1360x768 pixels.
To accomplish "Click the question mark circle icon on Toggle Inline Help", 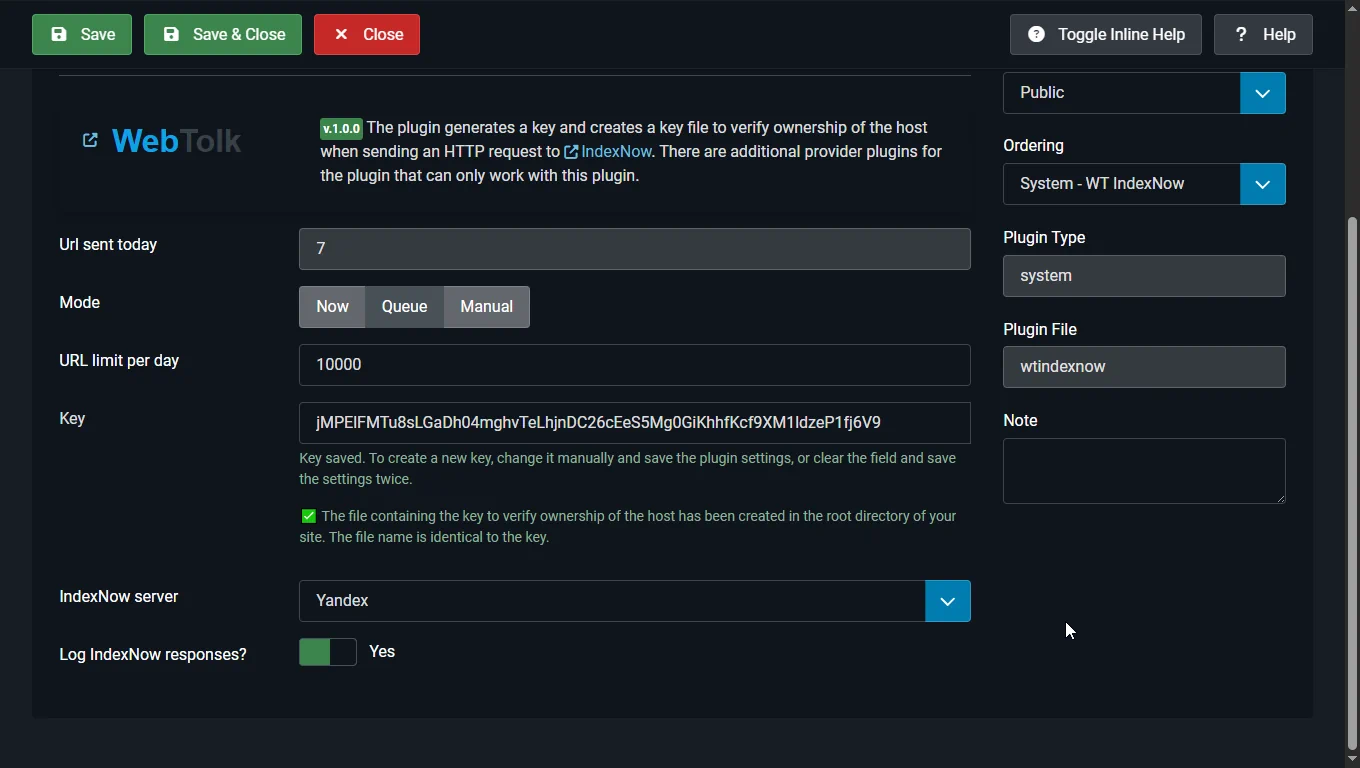I will [x=1037, y=34].
